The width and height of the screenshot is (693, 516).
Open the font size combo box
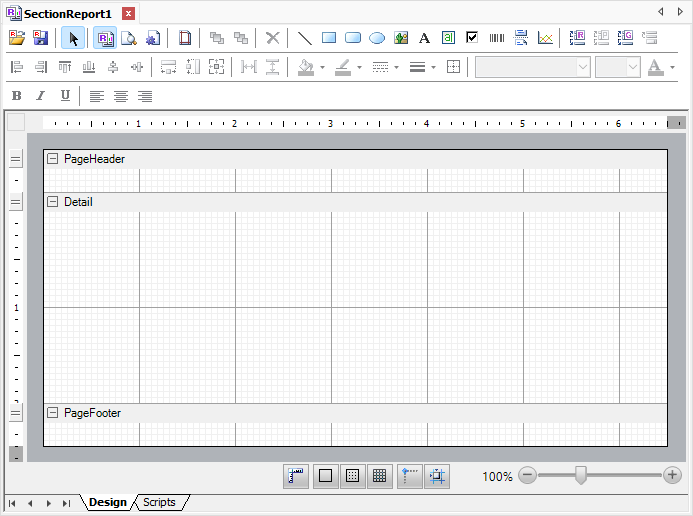pyautogui.click(x=618, y=67)
